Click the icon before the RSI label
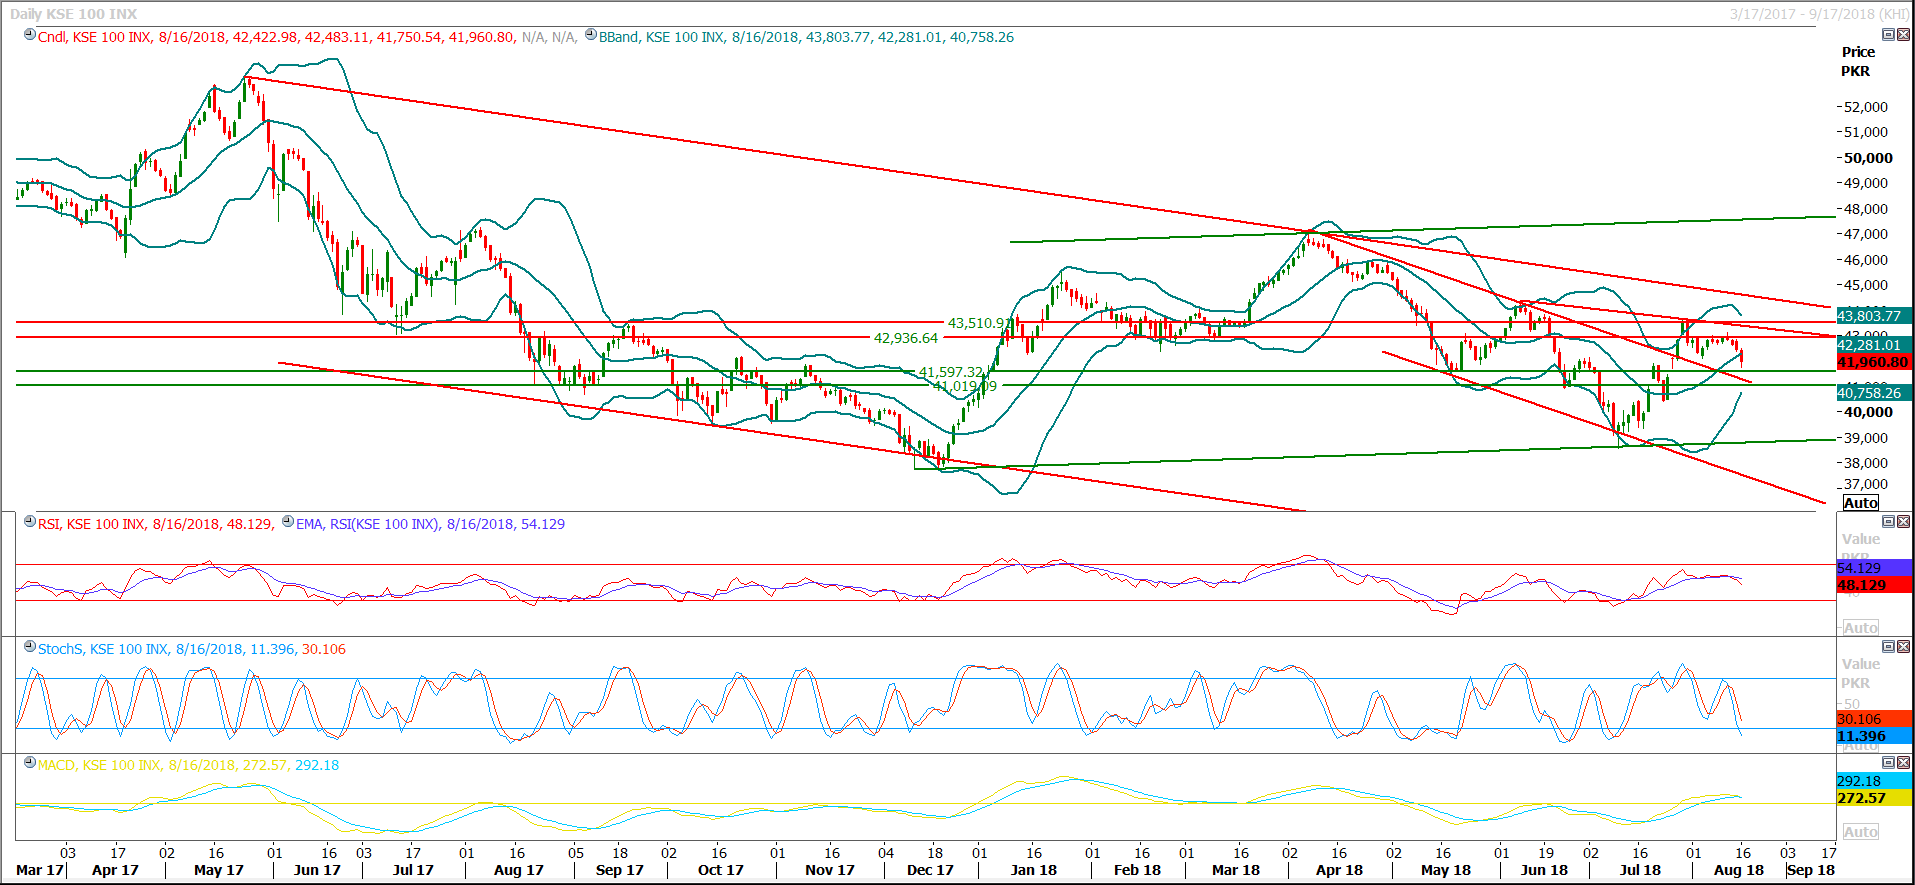Screen dimensions: 1915x885 pyautogui.click(x=30, y=522)
